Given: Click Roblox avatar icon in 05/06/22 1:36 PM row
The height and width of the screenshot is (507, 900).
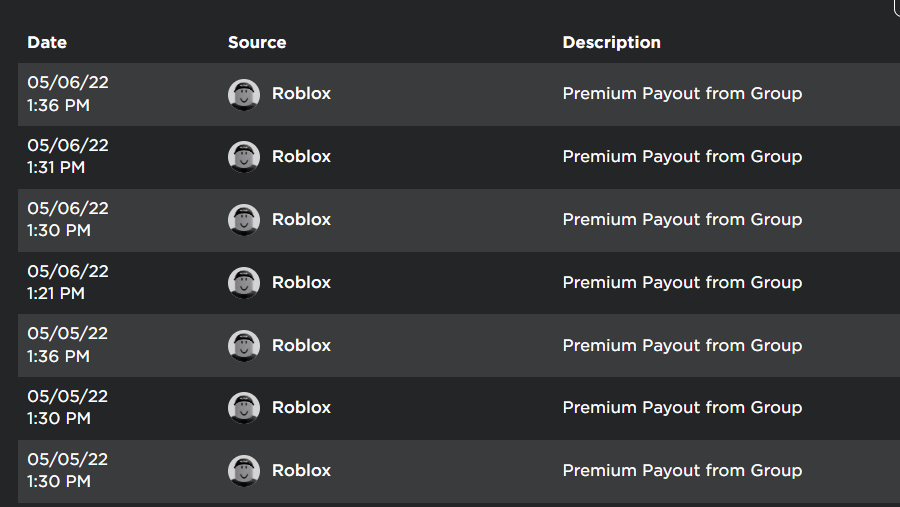Looking at the screenshot, I should coord(244,95).
